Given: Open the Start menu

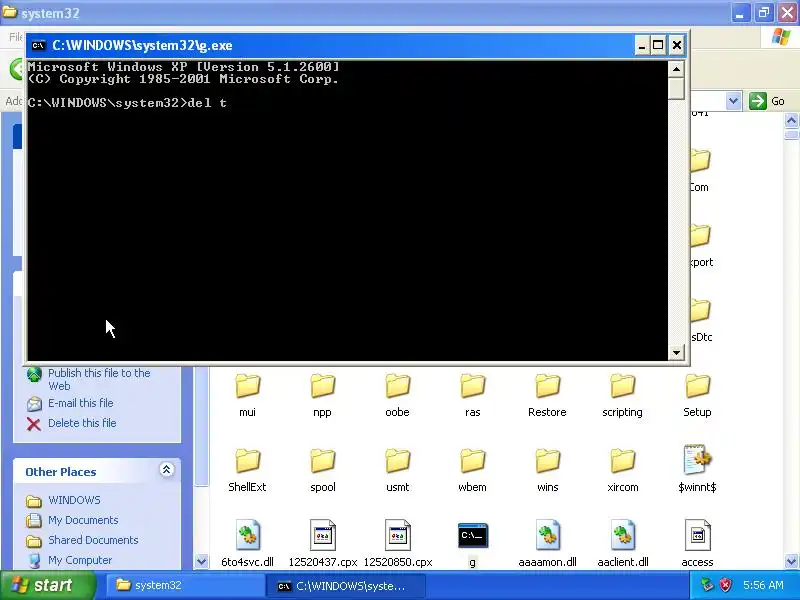Looking at the screenshot, I should pyautogui.click(x=48, y=585).
